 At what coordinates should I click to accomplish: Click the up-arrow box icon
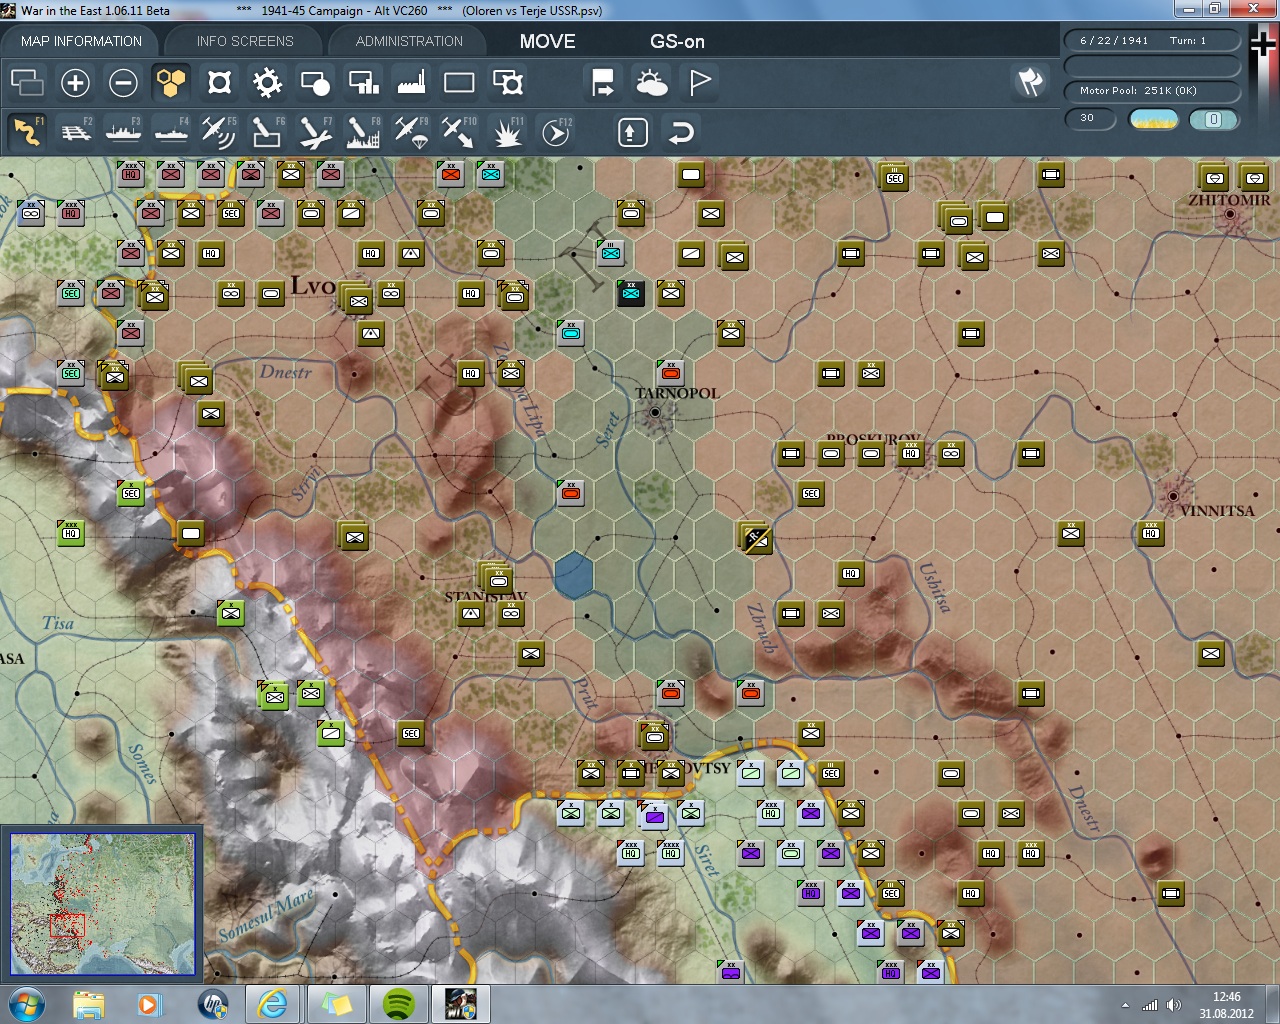pyautogui.click(x=632, y=132)
